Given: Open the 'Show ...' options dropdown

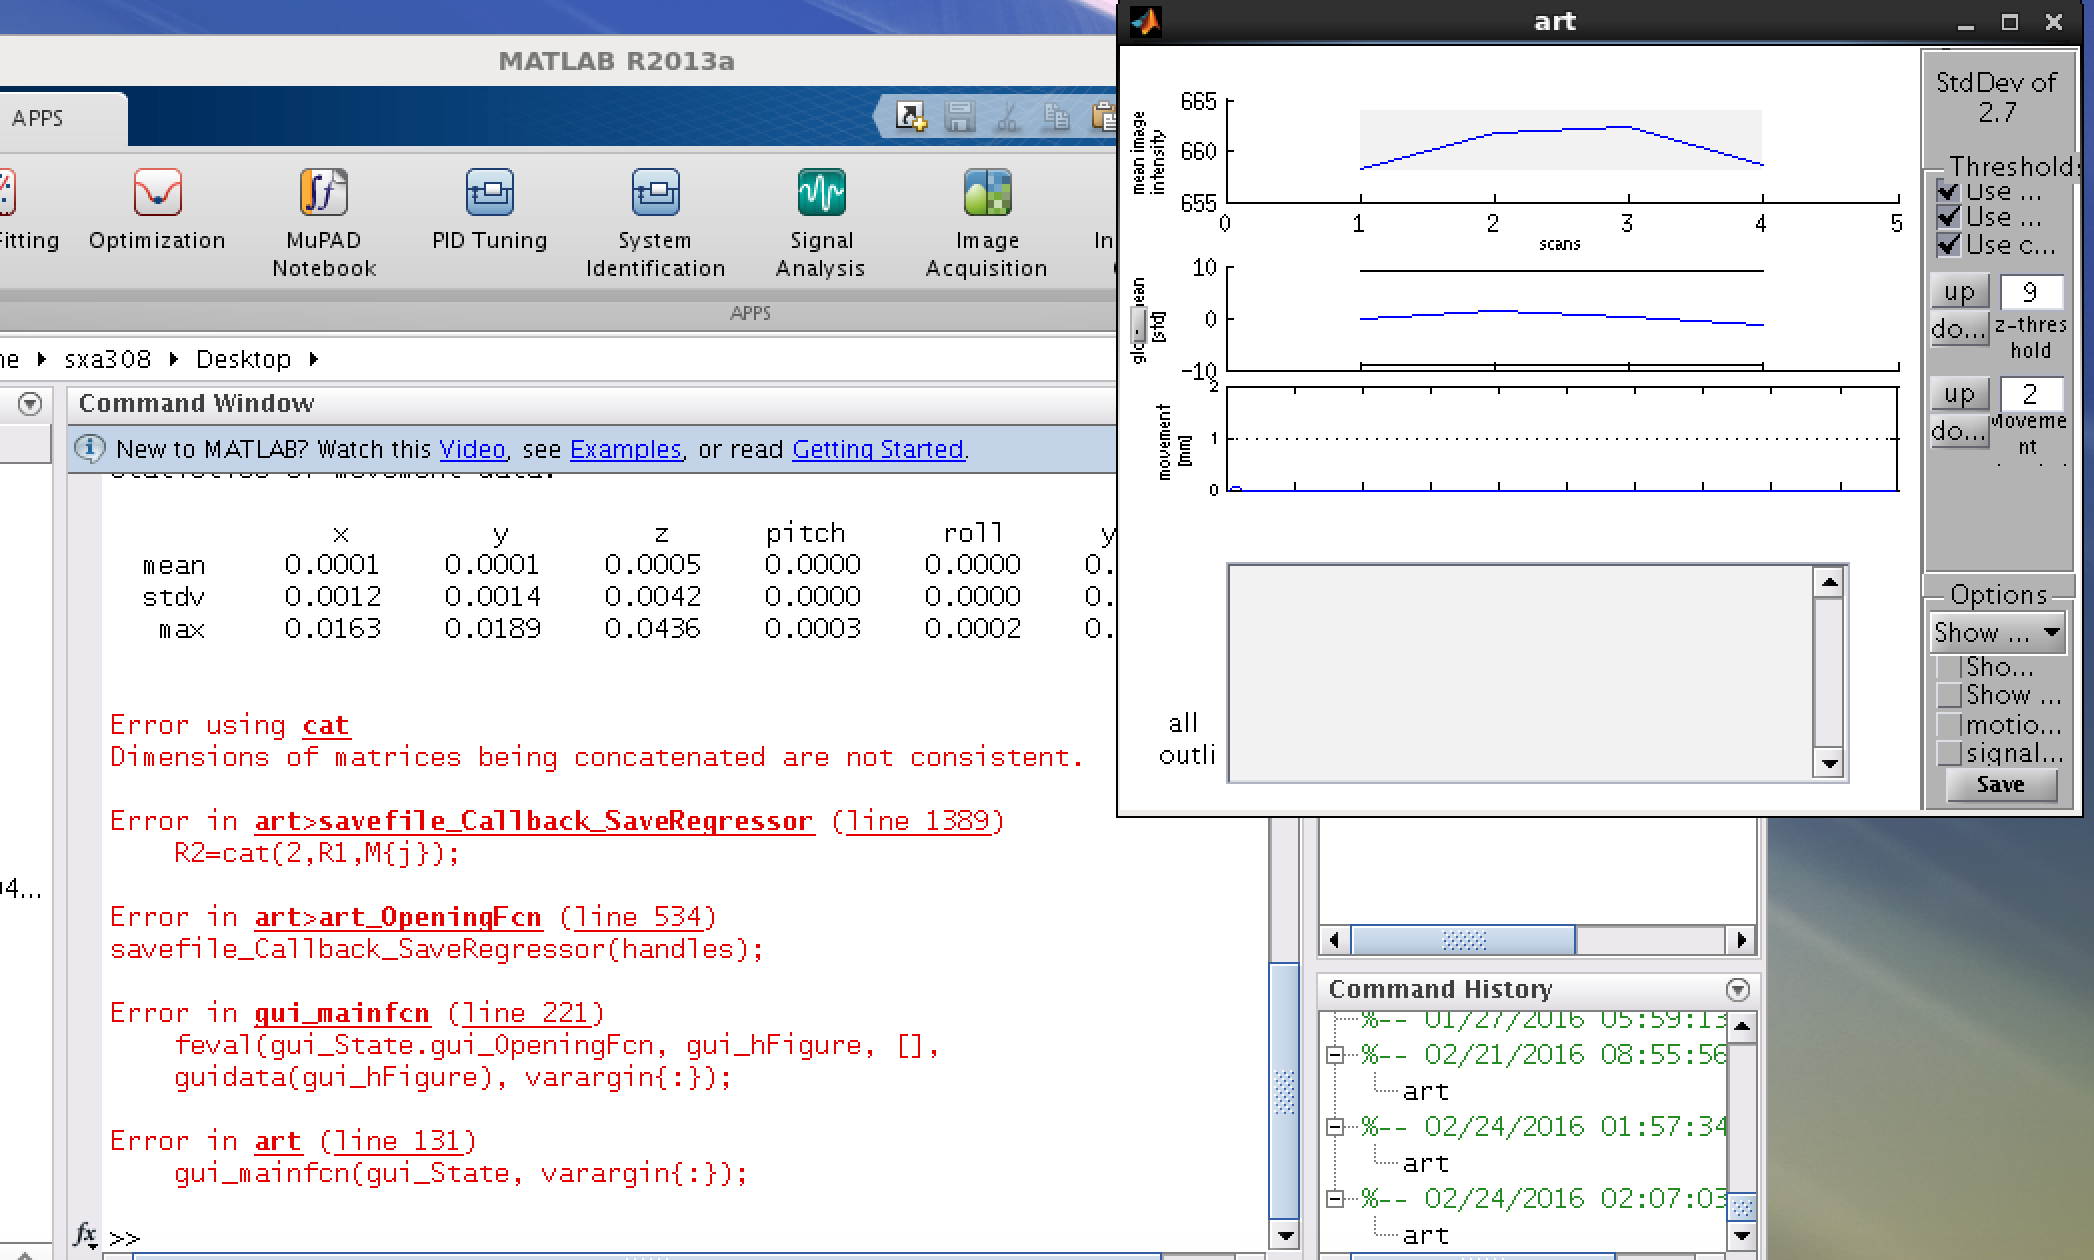Looking at the screenshot, I should point(1997,633).
